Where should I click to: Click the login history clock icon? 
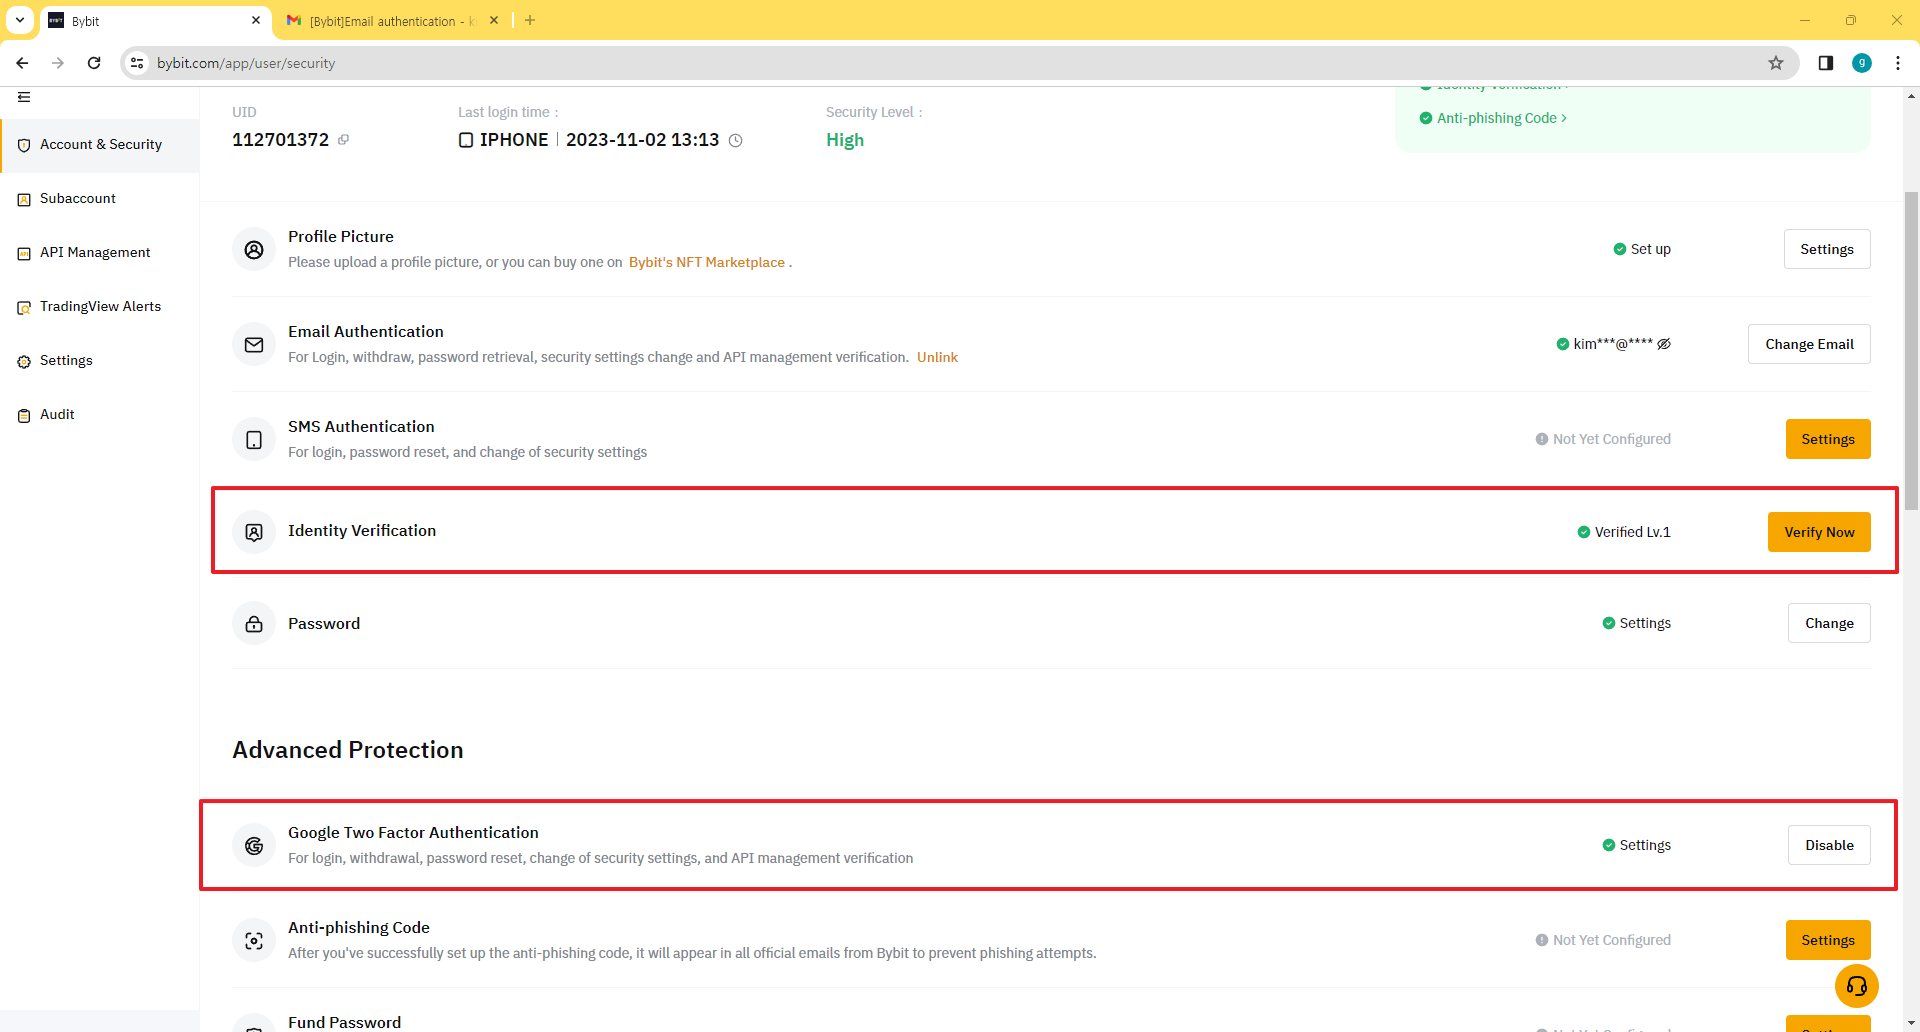[x=736, y=141]
